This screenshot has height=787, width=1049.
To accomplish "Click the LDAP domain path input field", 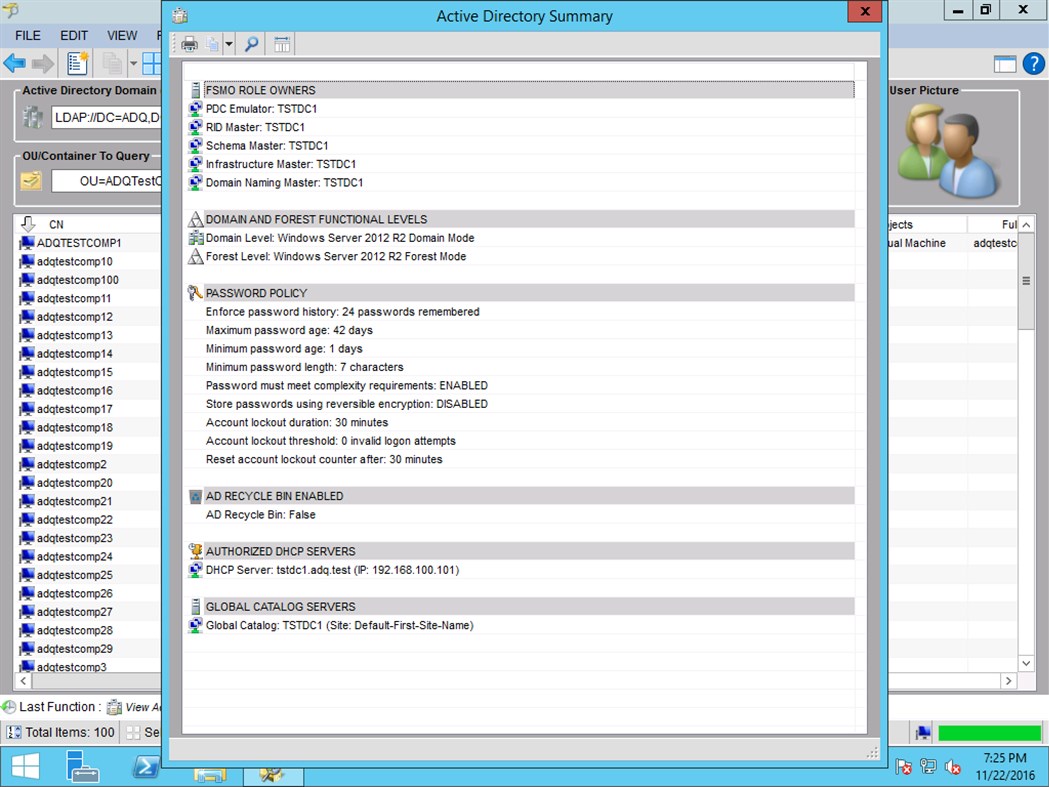I will tap(107, 117).
